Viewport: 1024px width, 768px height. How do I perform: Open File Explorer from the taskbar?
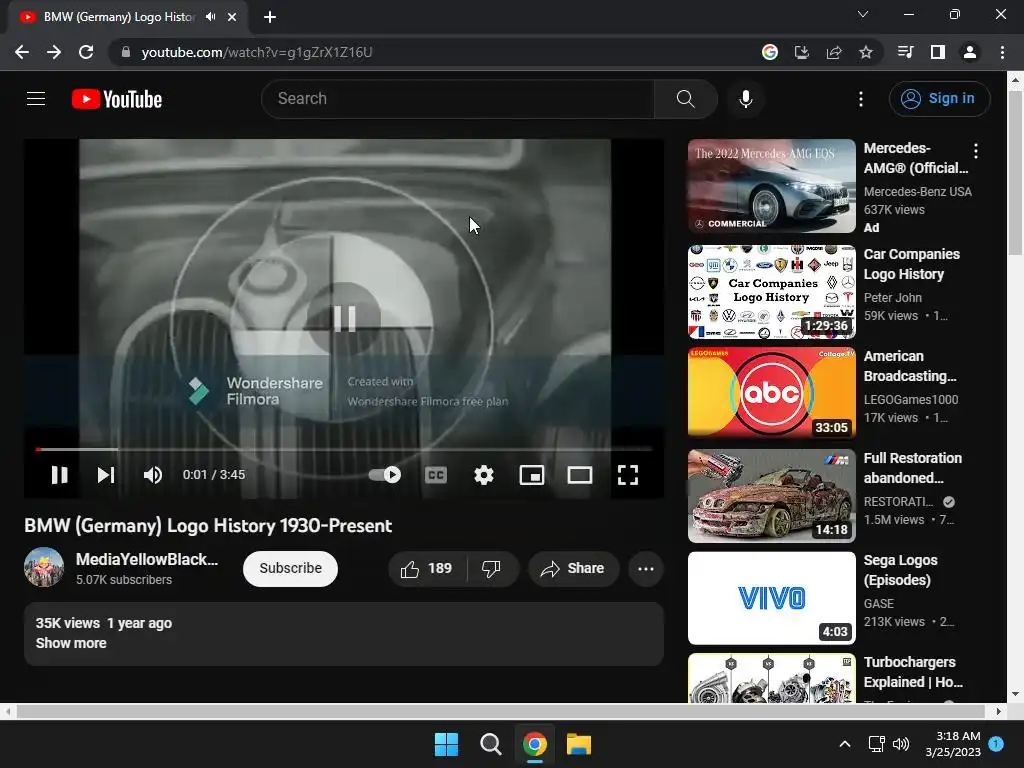pyautogui.click(x=579, y=744)
